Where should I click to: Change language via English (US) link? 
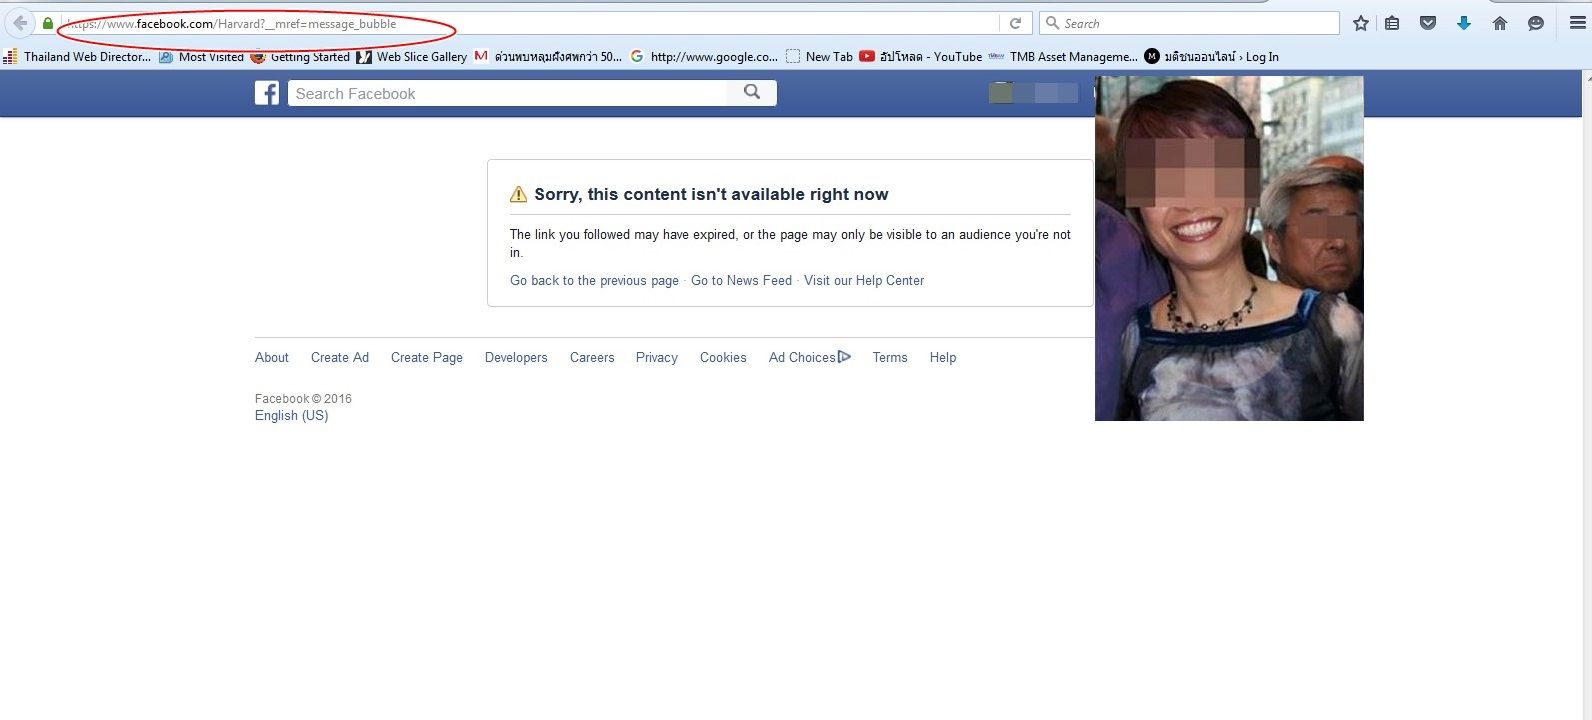(x=291, y=415)
